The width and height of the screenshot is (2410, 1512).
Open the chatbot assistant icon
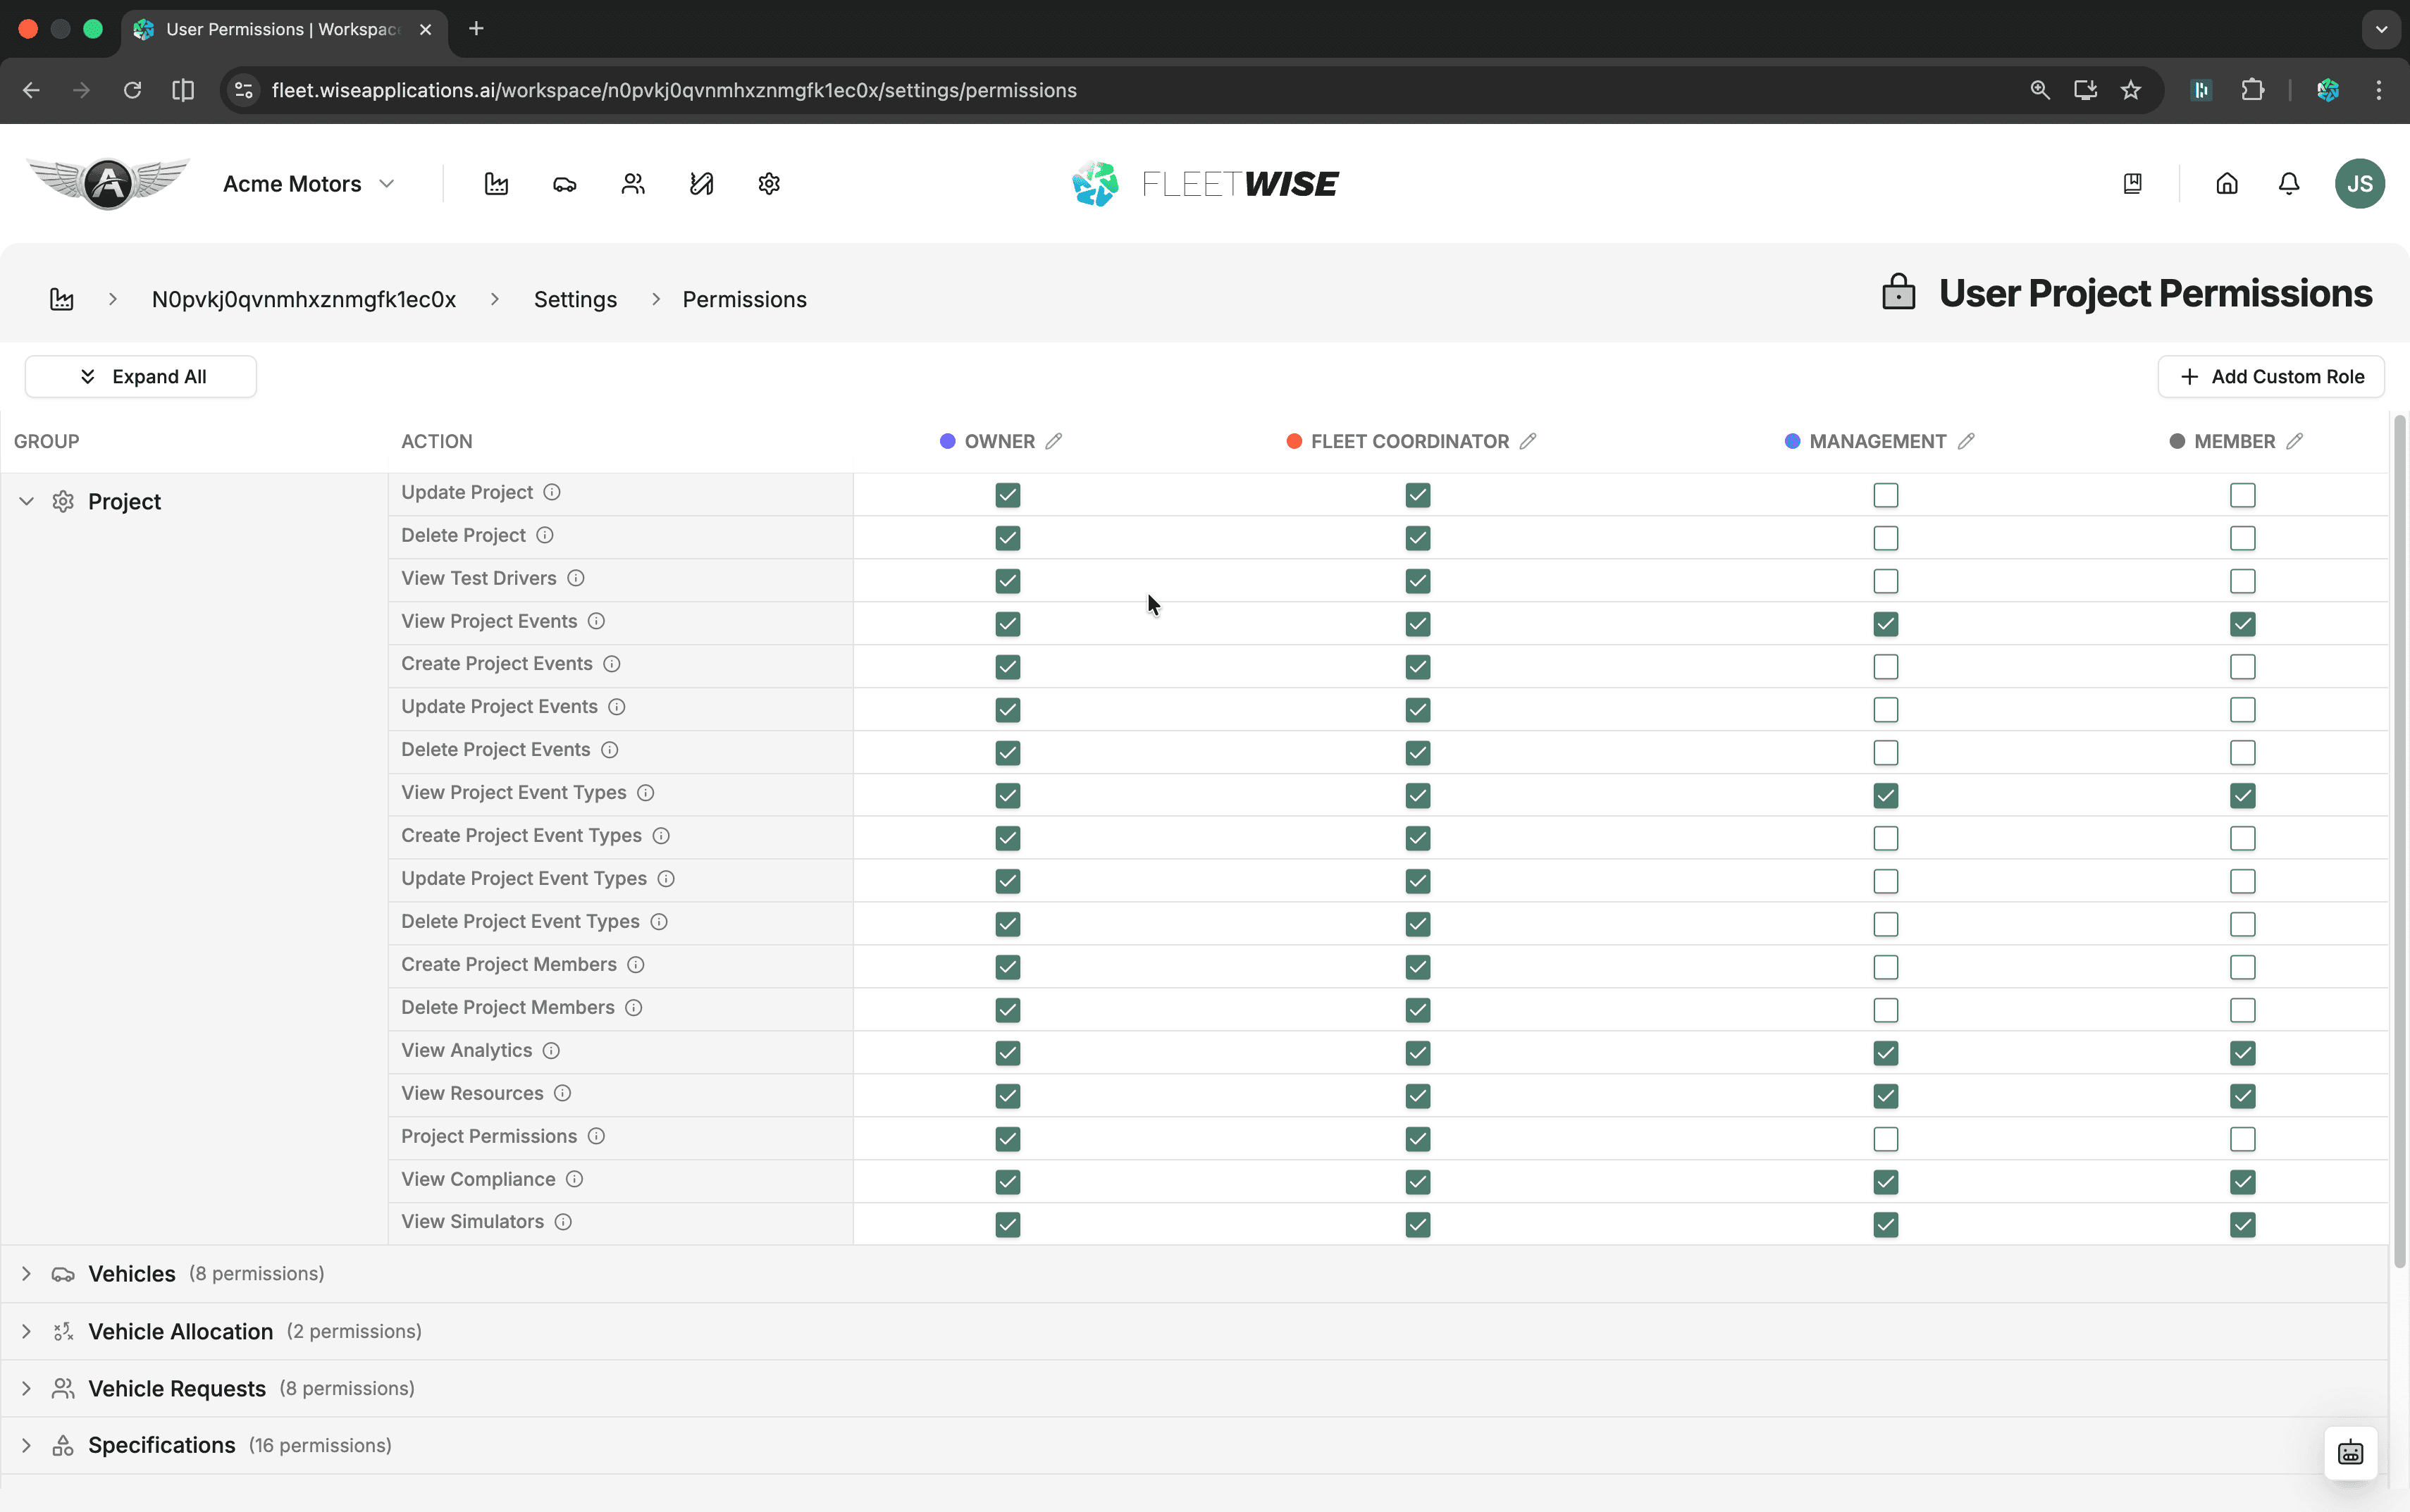[x=2350, y=1453]
